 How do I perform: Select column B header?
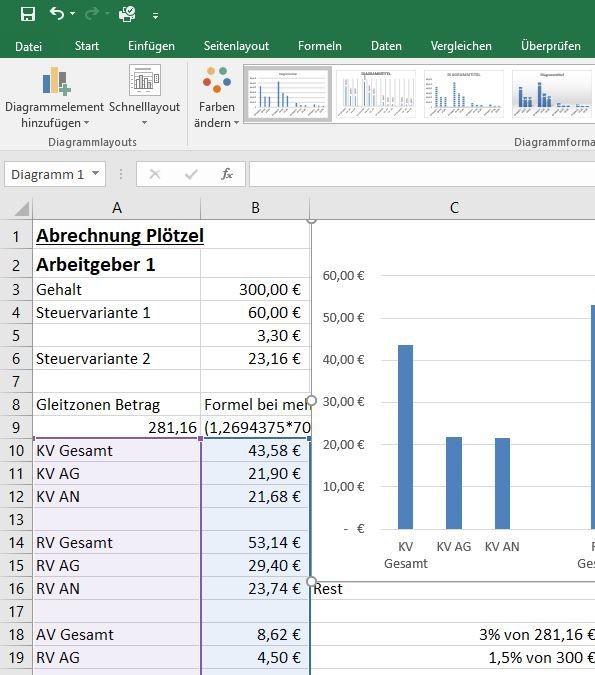255,208
